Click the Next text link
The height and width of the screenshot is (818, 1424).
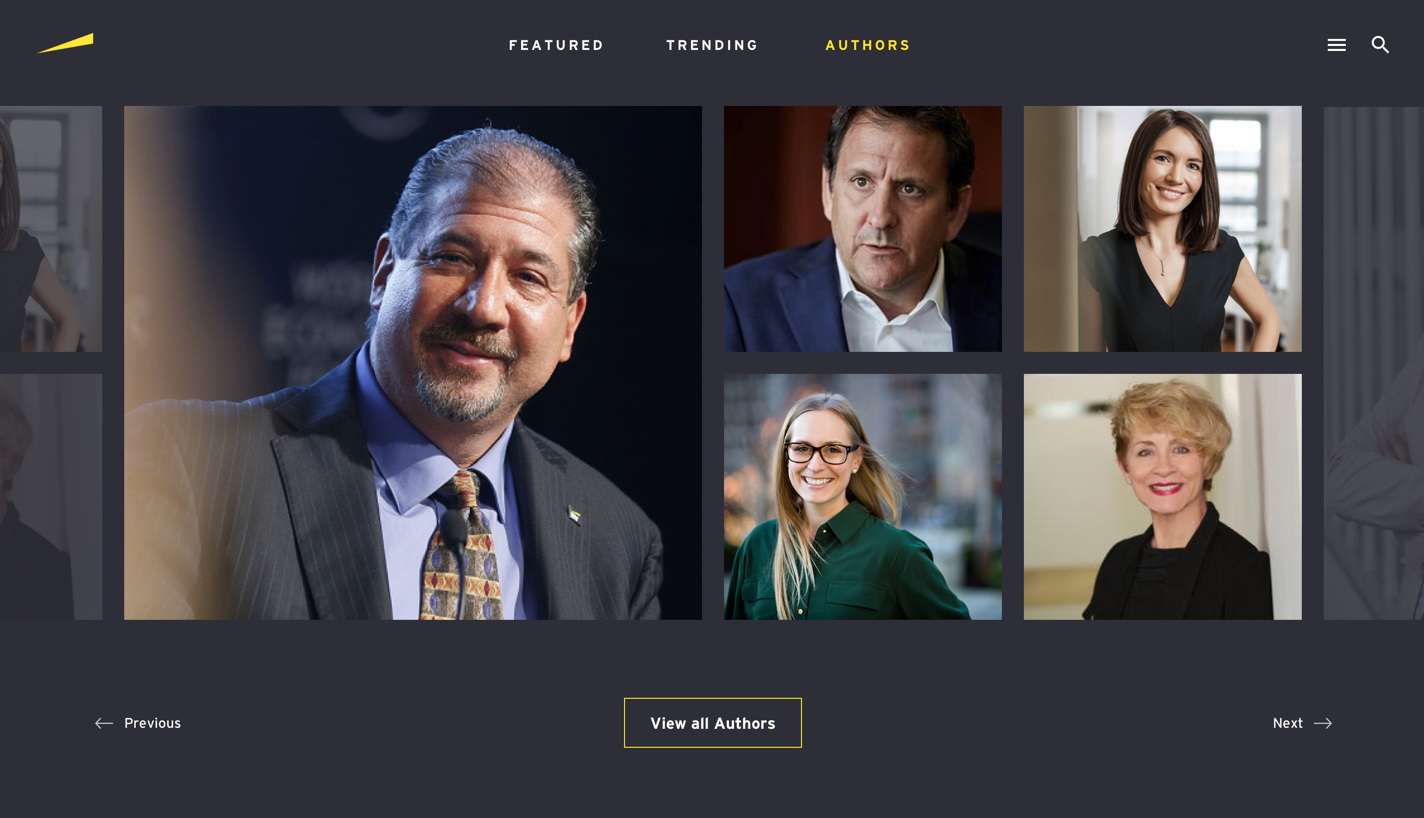(1287, 723)
